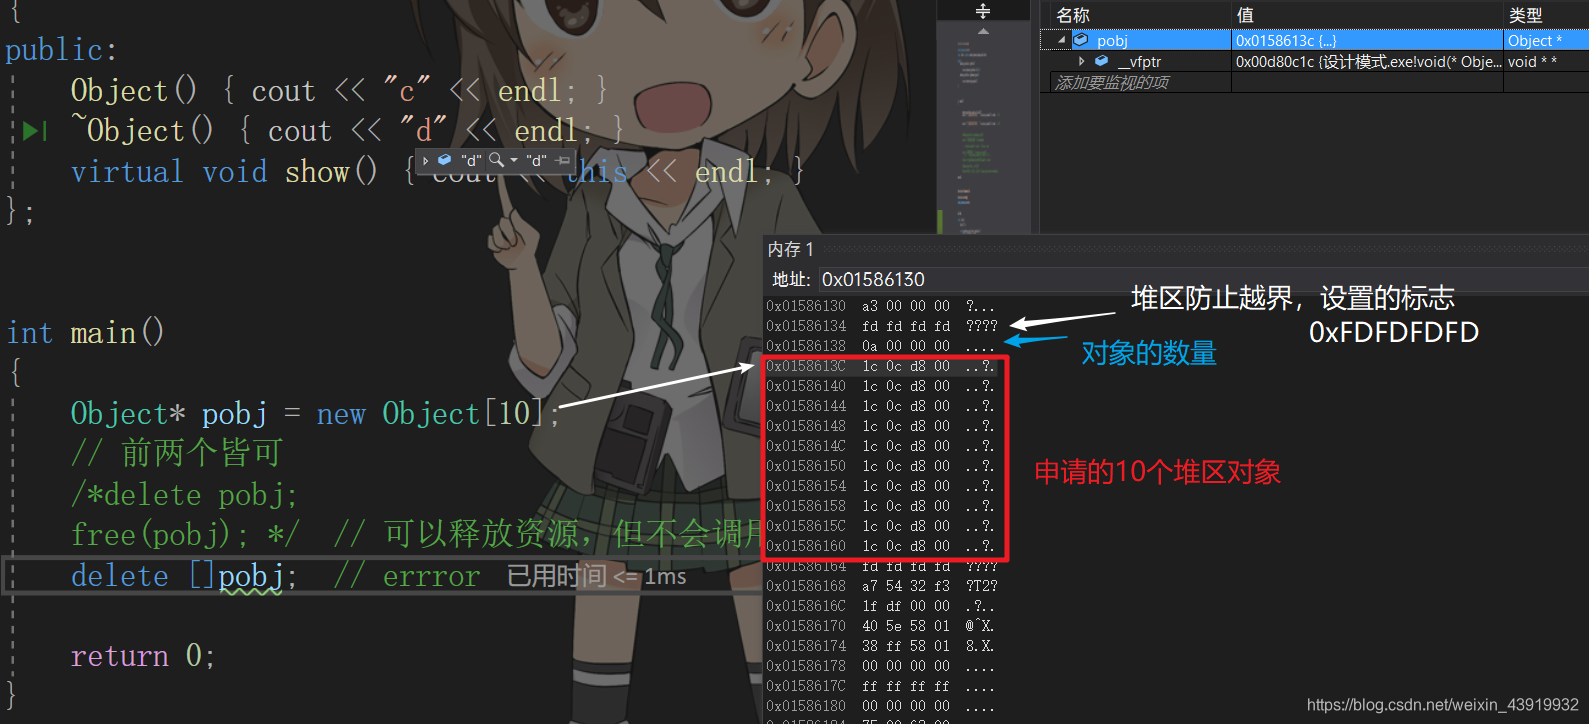Click the 'virtual' keyword in code
Image resolution: width=1589 pixels, height=724 pixels.
(x=127, y=172)
